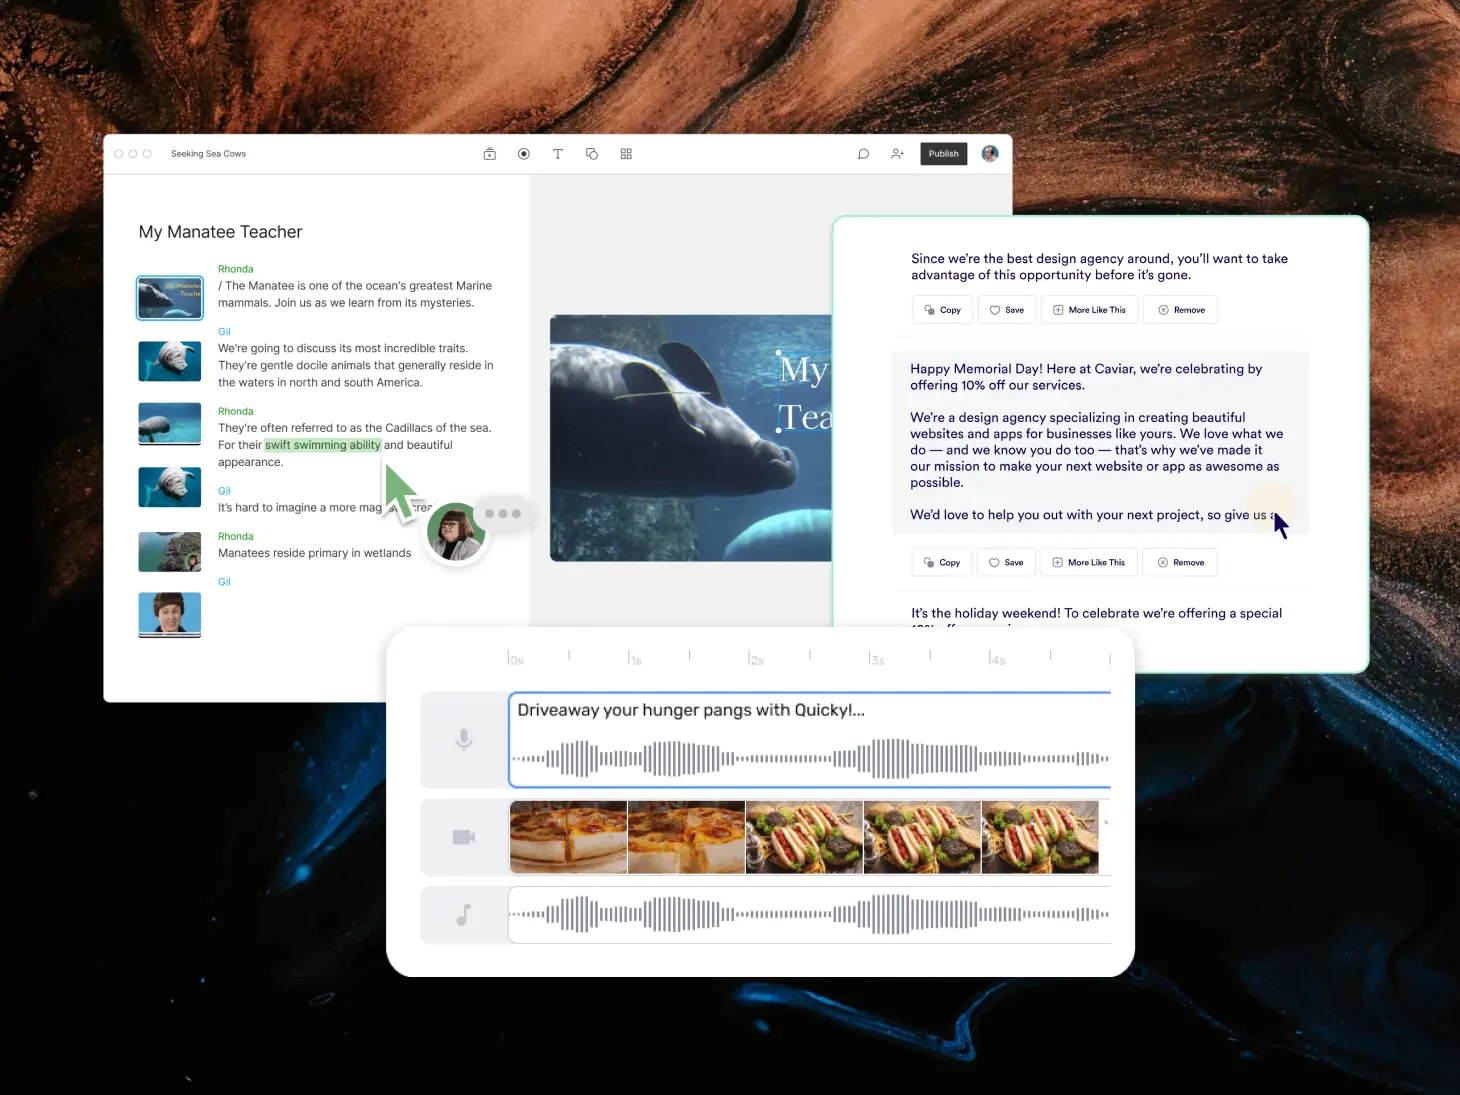Save the Happy Memorial Day result
The width and height of the screenshot is (1460, 1095).
(1006, 563)
